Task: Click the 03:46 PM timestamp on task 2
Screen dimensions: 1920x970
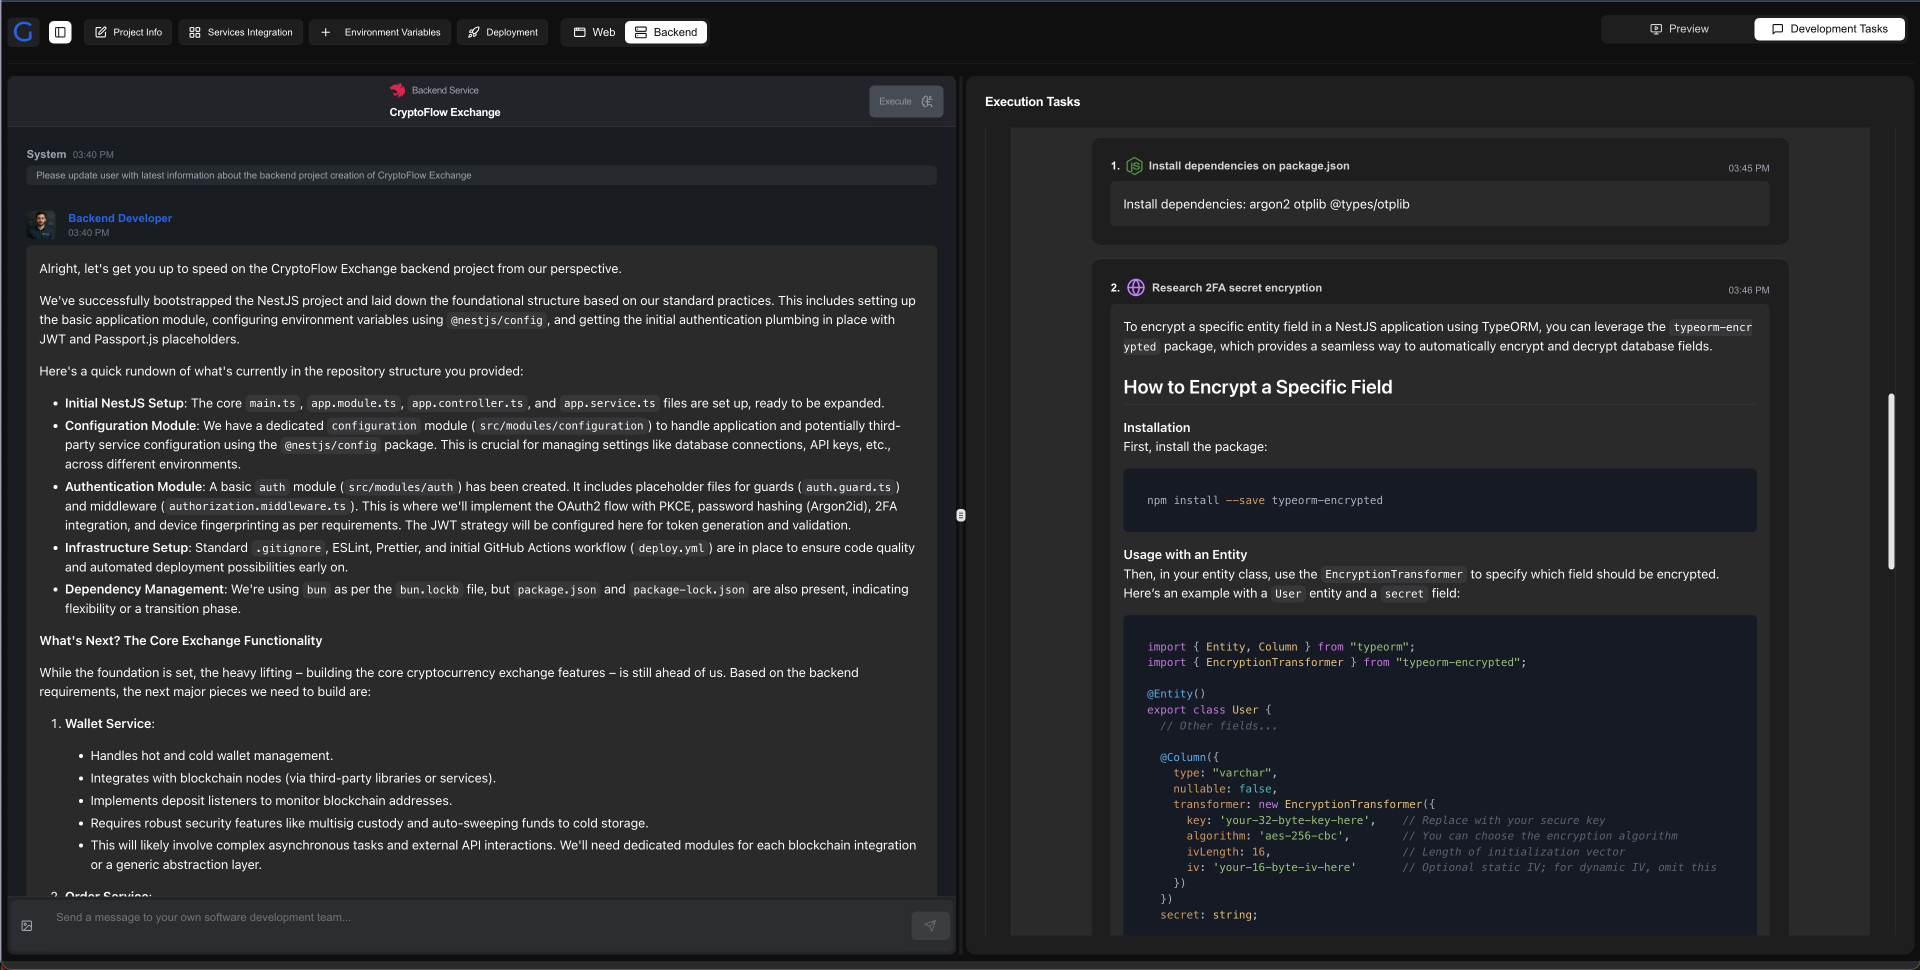Action: coord(1749,291)
